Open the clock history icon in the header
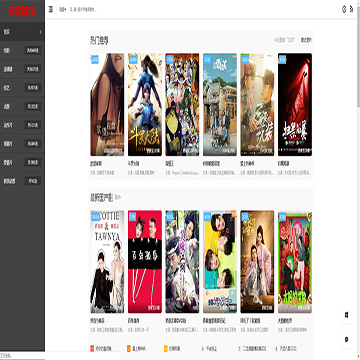360x360 pixels. point(344,9)
